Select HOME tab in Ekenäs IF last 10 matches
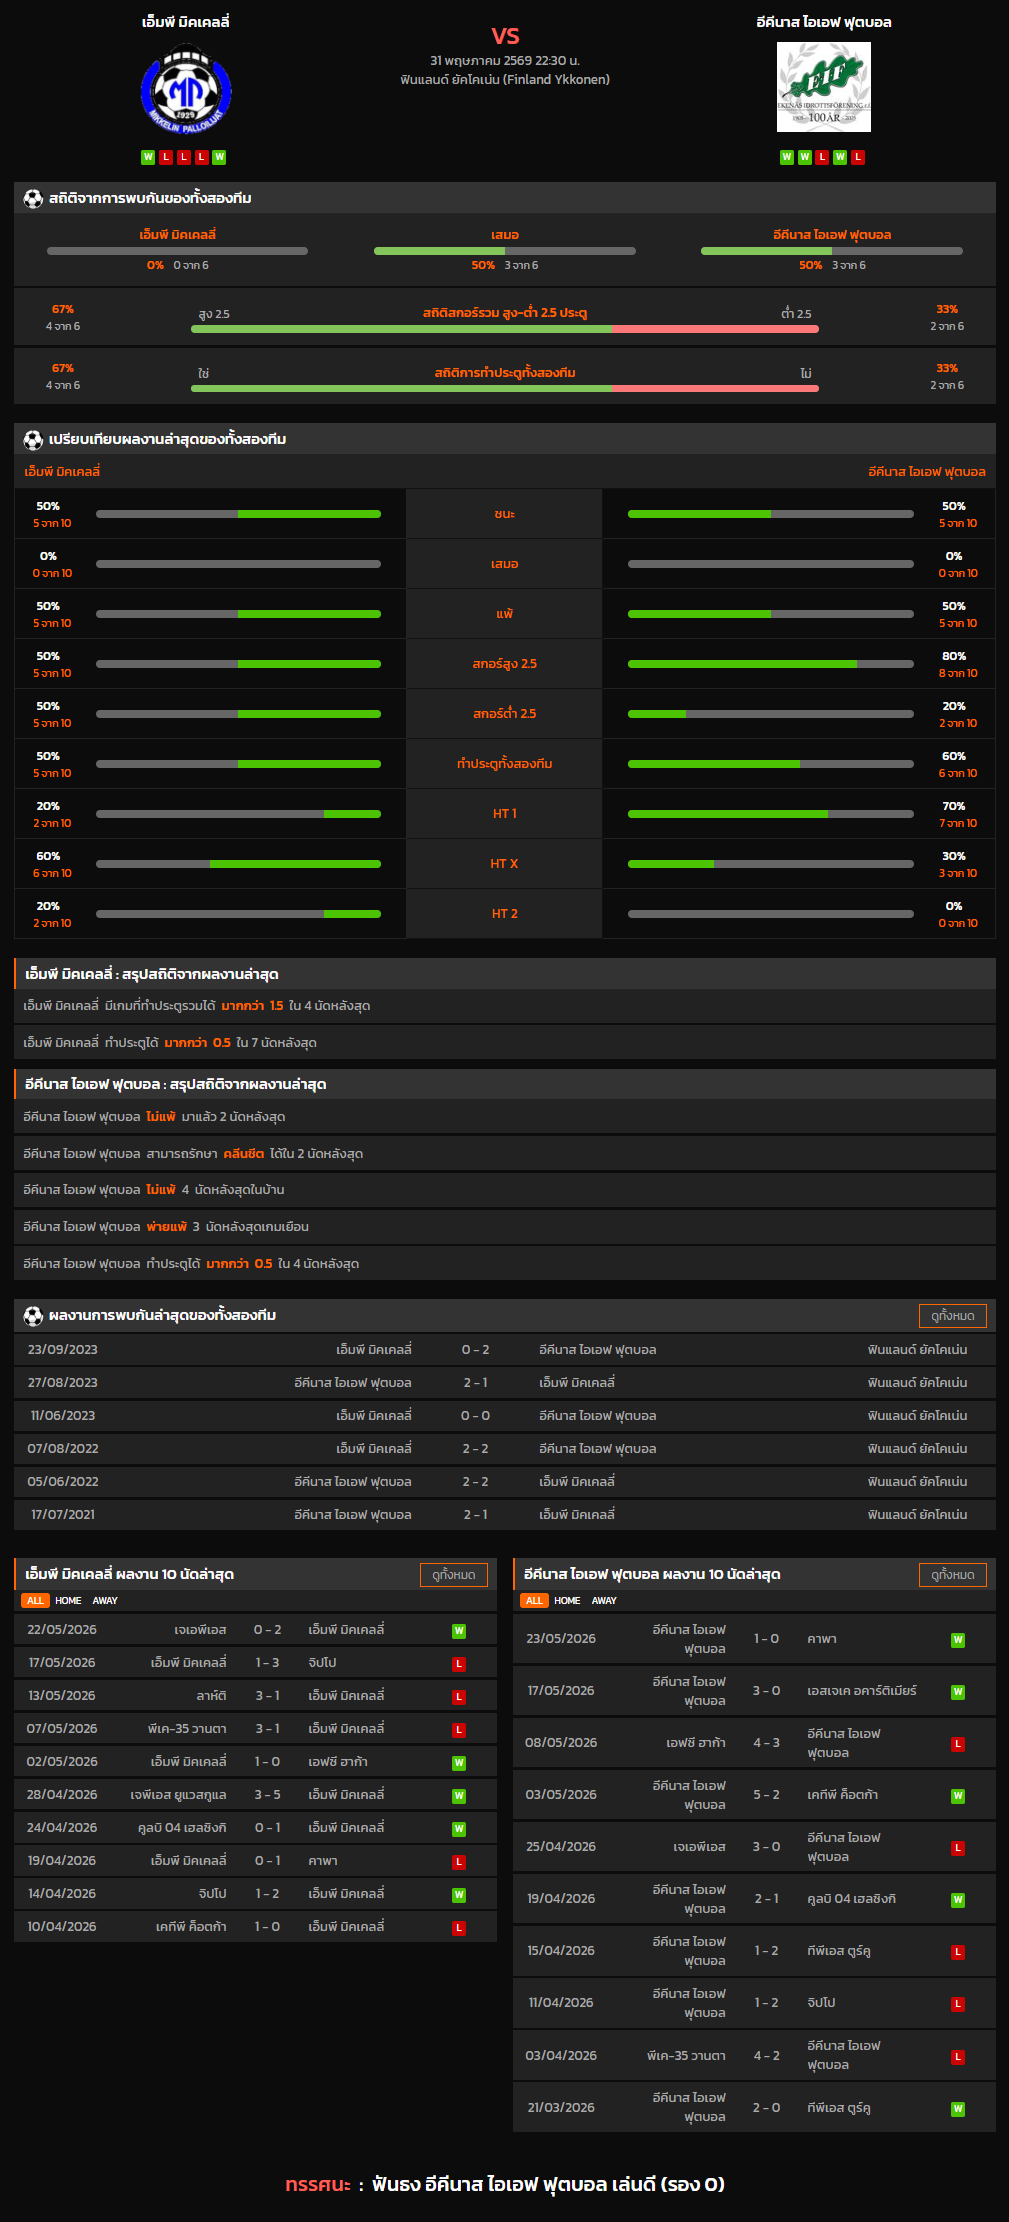The width and height of the screenshot is (1009, 2222). [x=567, y=1601]
